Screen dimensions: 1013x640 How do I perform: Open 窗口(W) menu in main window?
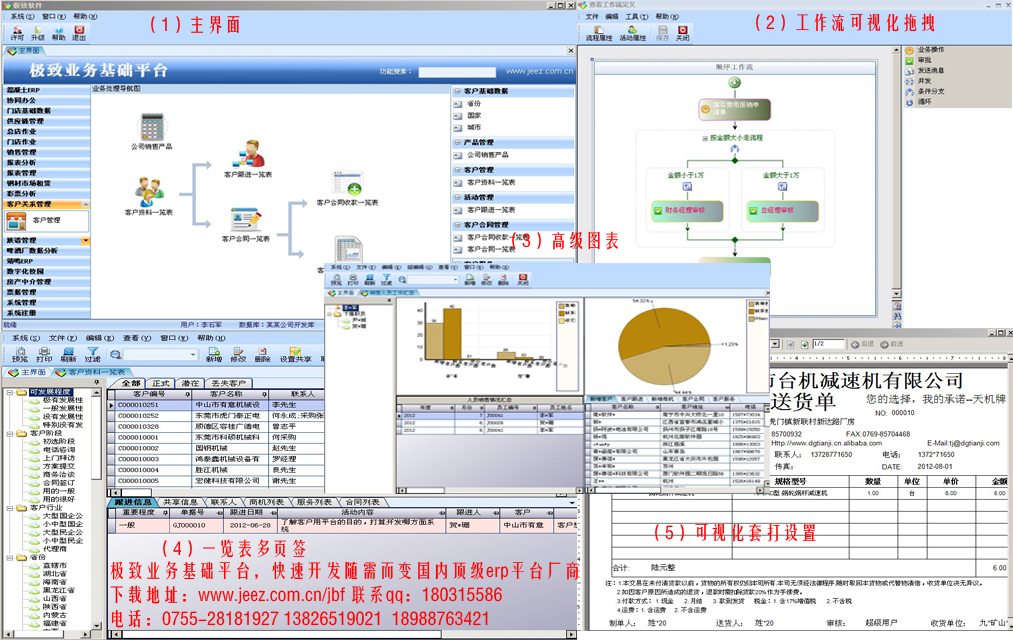[x=54, y=17]
